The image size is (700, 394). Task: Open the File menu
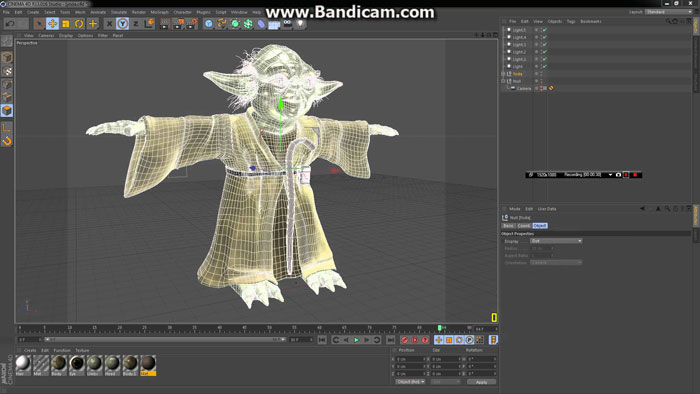(6, 12)
